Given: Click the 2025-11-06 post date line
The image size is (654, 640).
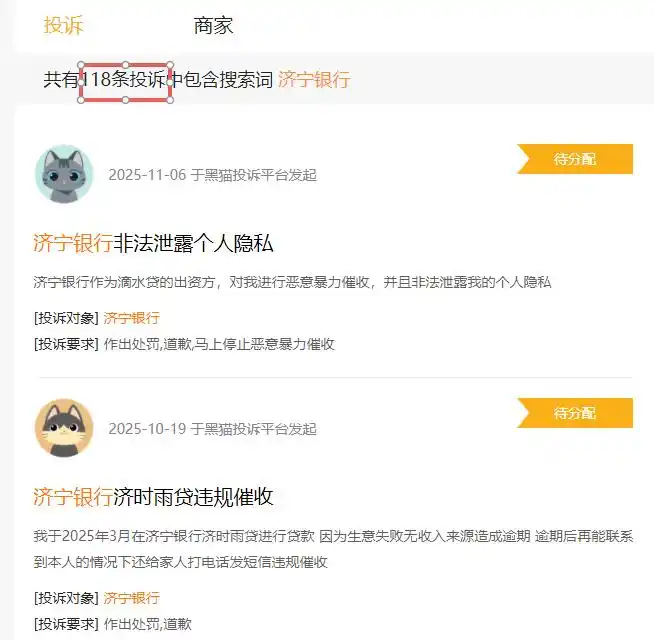Looking at the screenshot, I should click(x=212, y=175).
